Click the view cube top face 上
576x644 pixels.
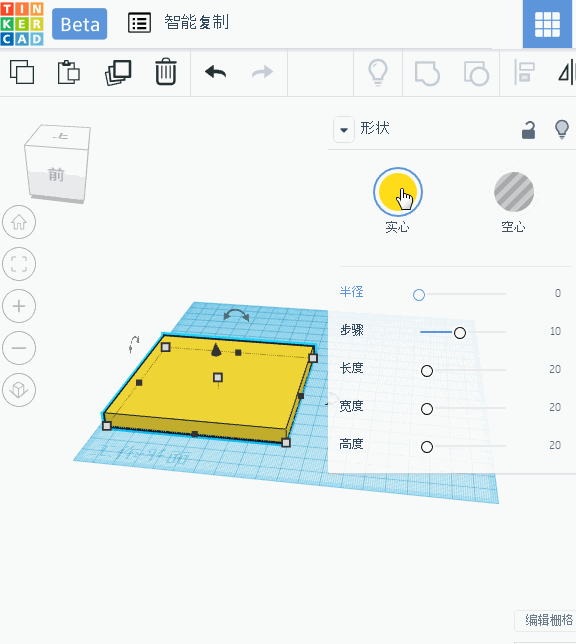60,136
